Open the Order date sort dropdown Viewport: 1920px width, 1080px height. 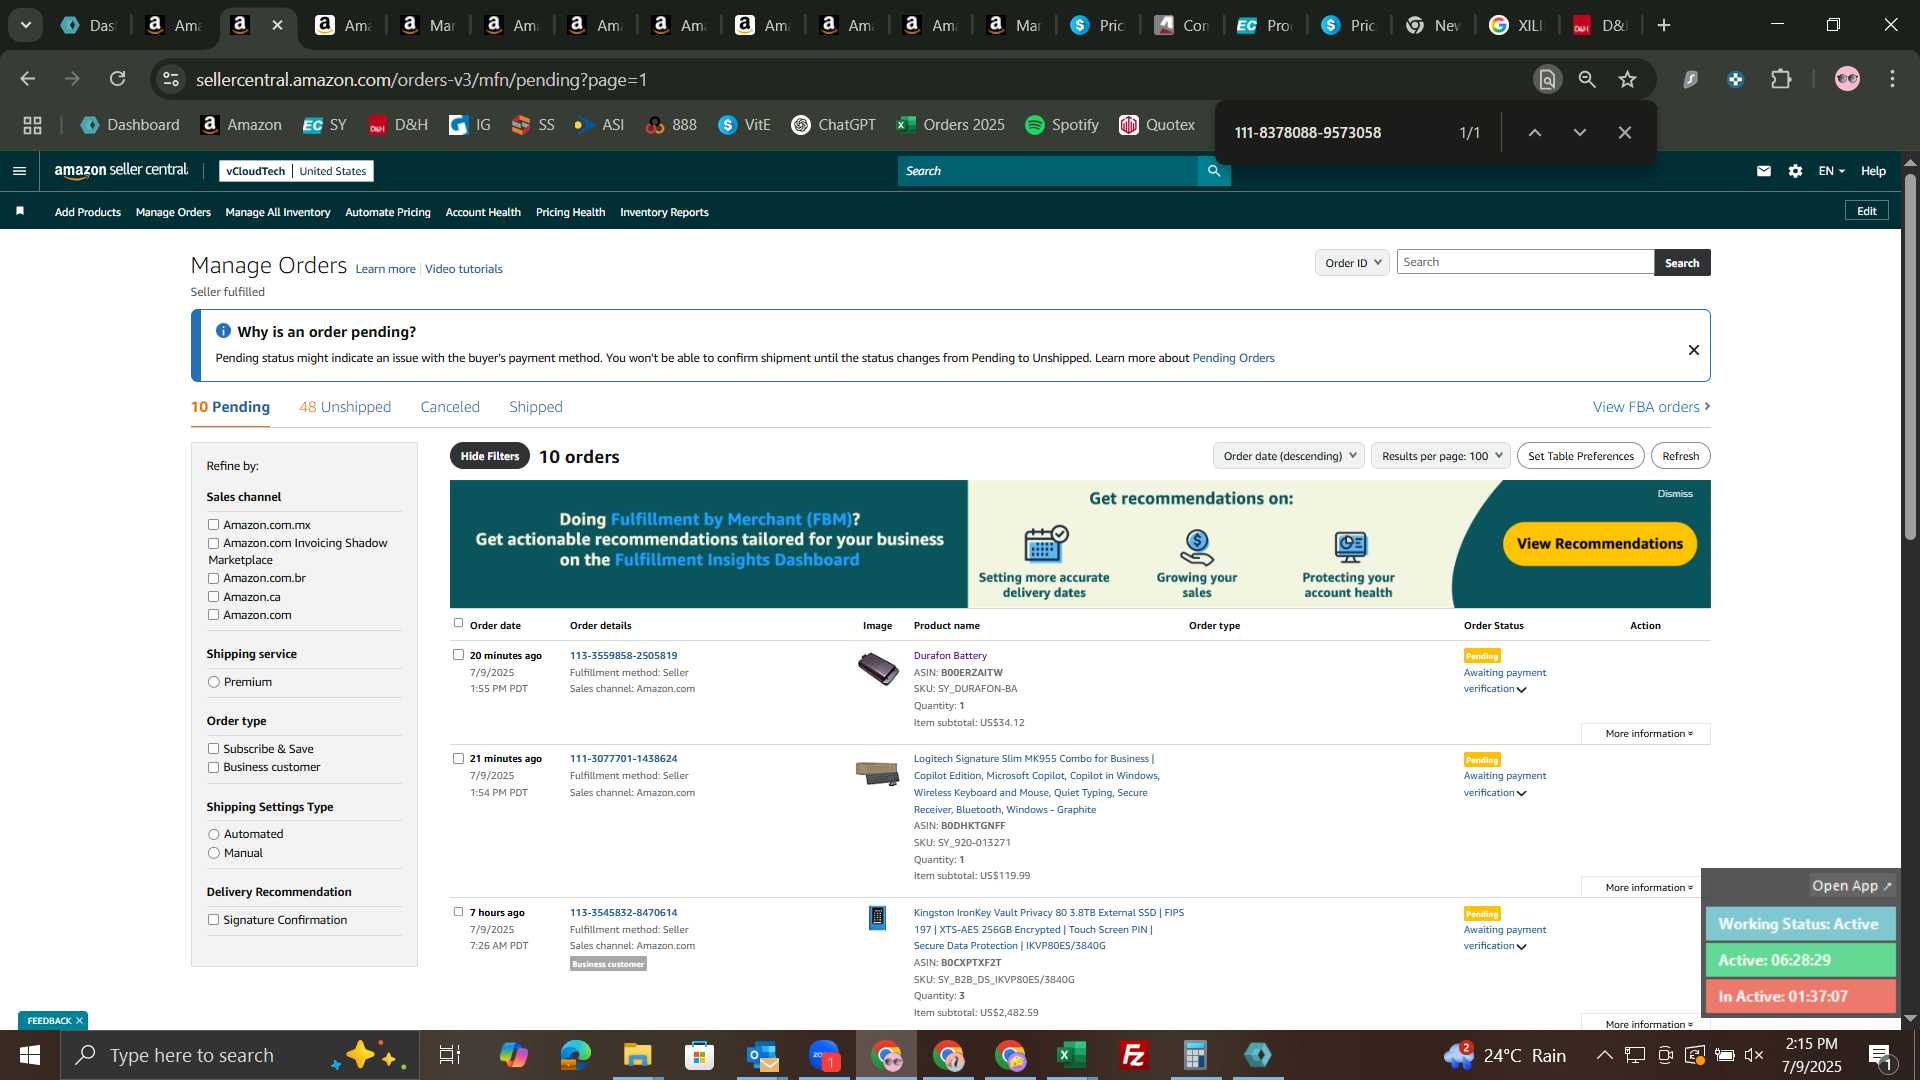(x=1289, y=456)
